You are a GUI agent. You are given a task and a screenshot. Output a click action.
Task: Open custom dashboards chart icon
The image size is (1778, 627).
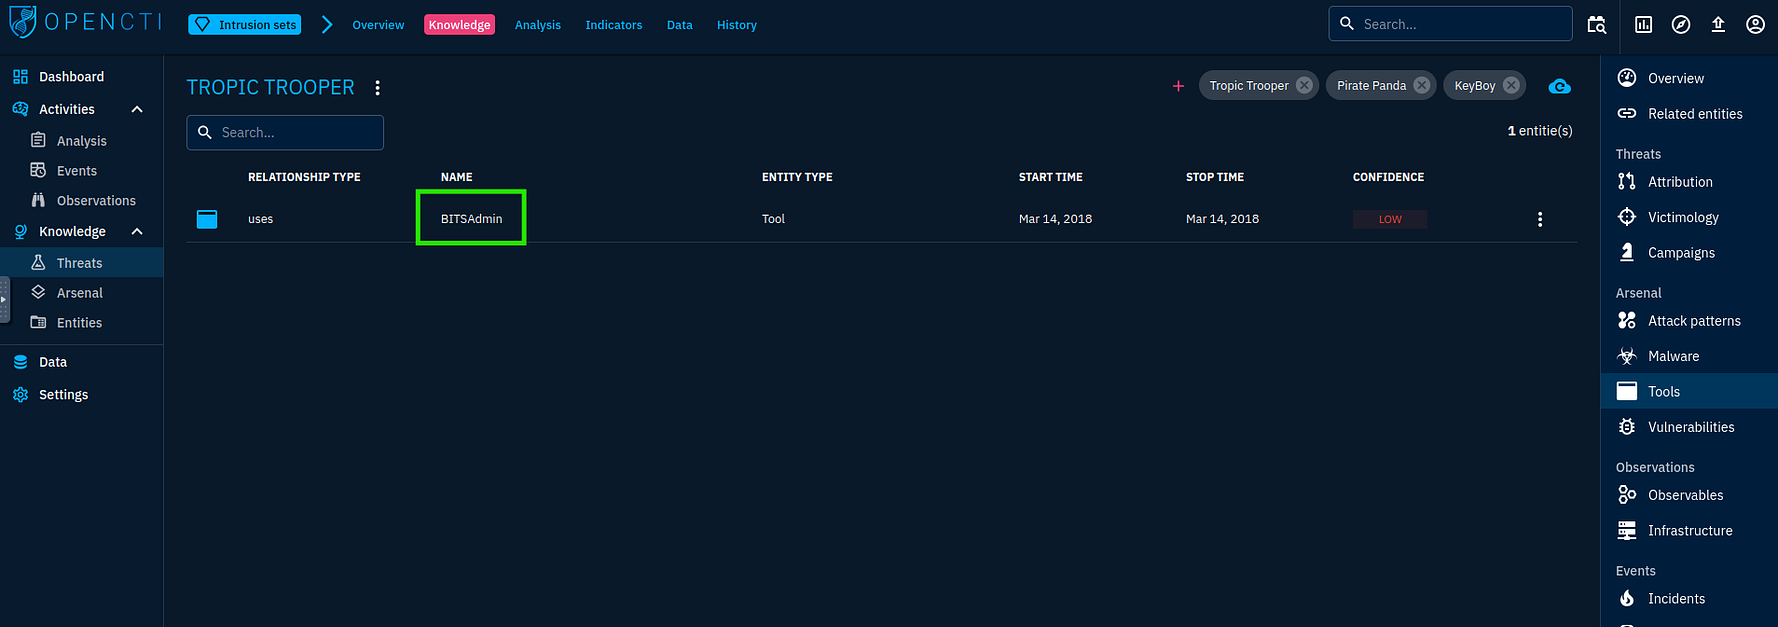[1644, 25]
